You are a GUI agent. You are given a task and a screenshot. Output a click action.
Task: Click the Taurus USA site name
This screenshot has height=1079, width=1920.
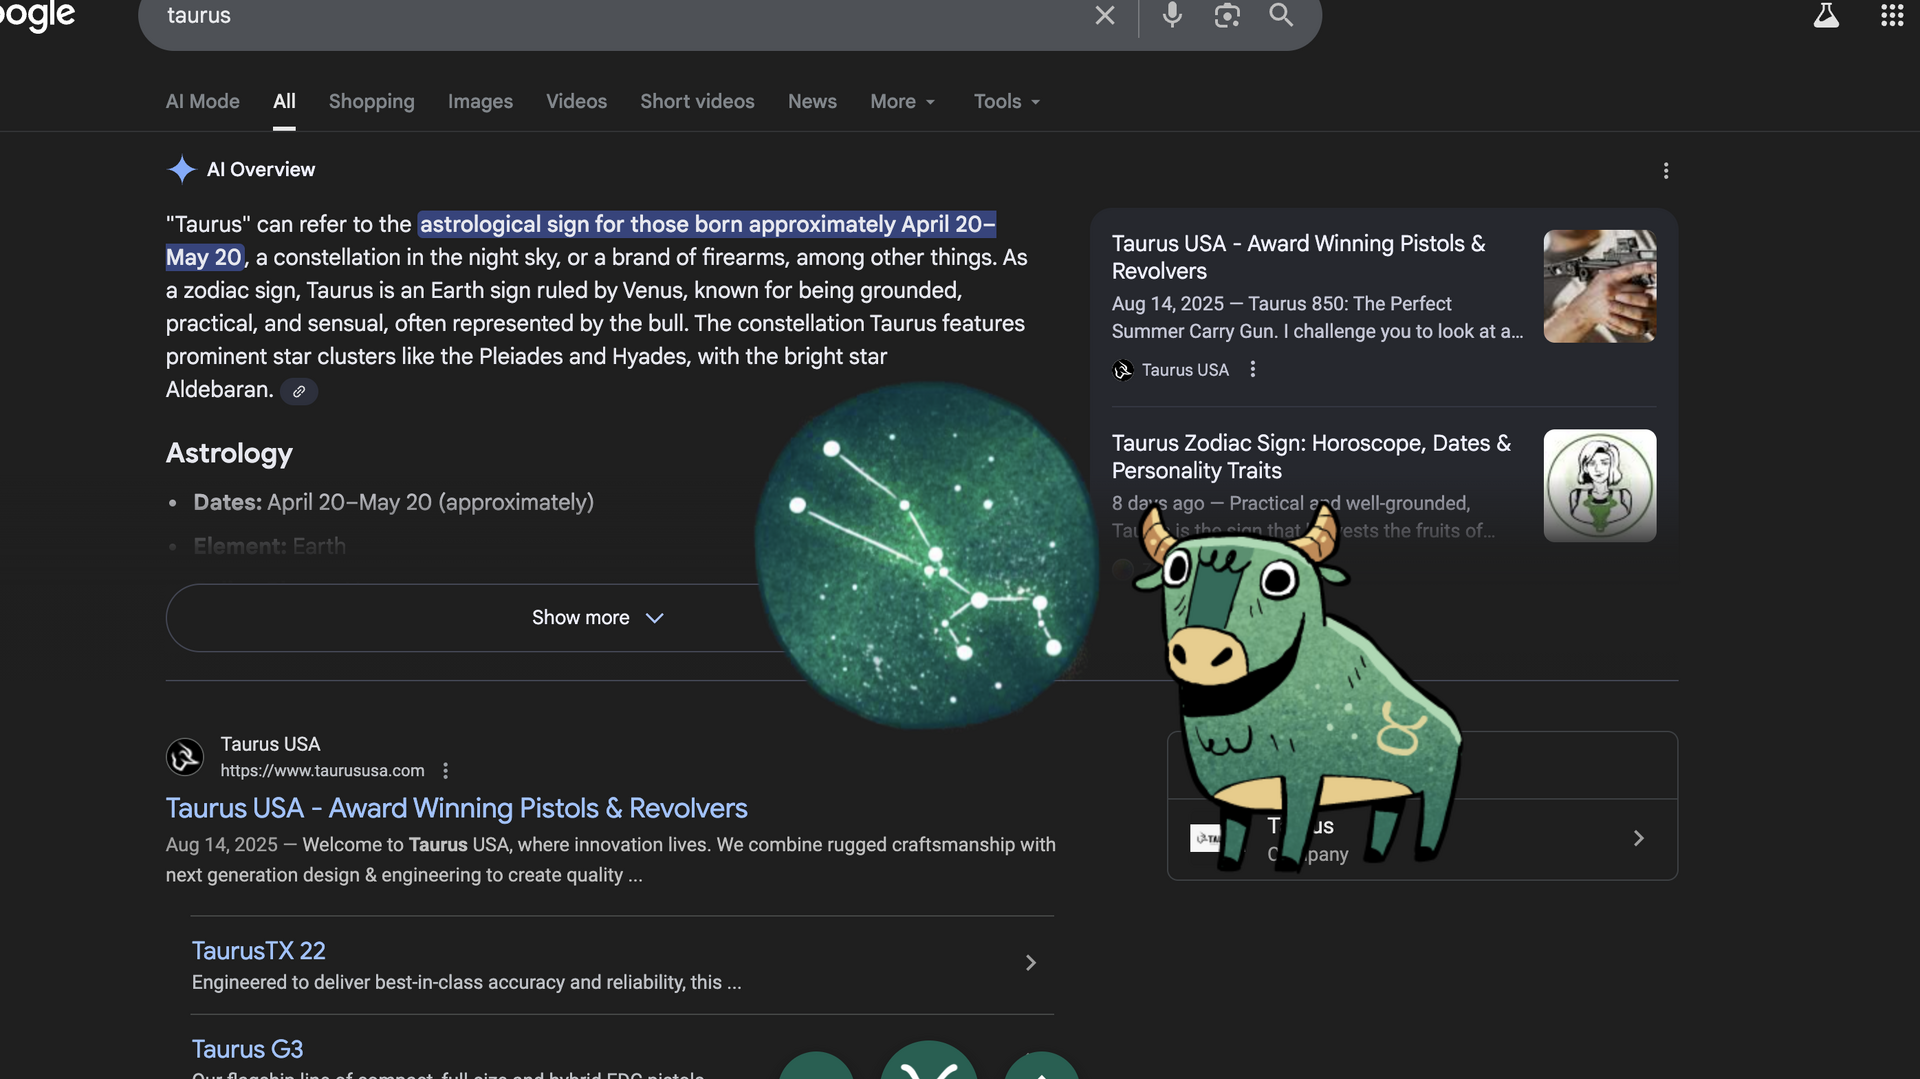[x=270, y=744]
